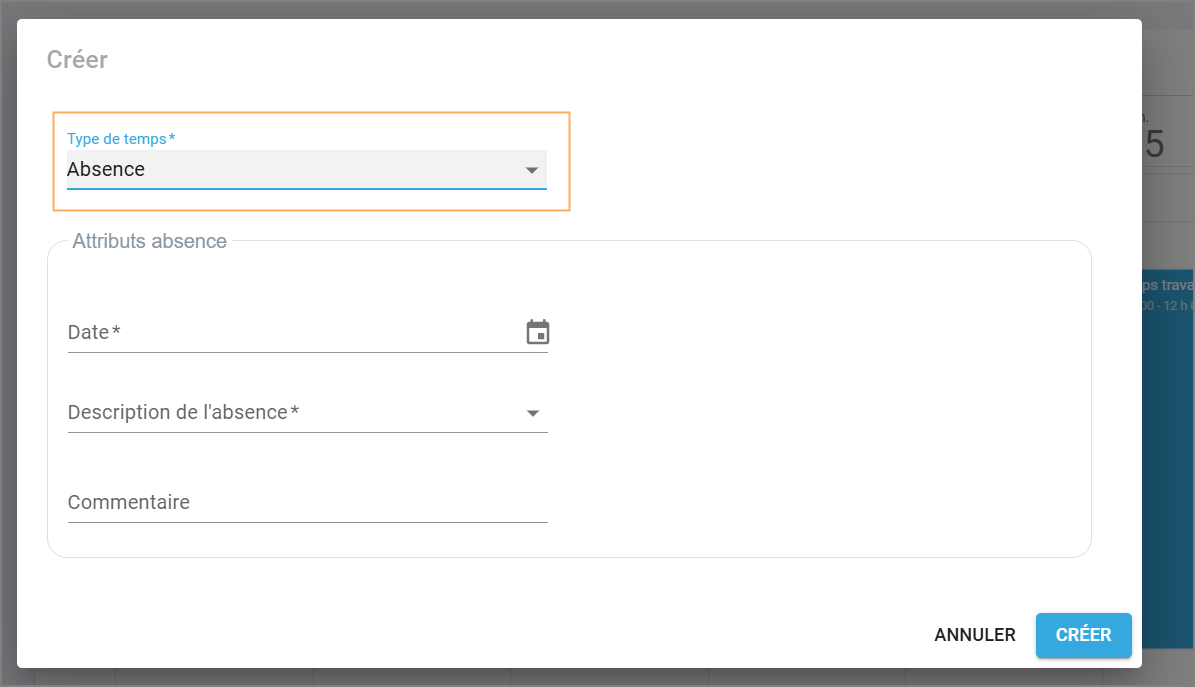Click the Attributs absence group legend

pos(149,241)
